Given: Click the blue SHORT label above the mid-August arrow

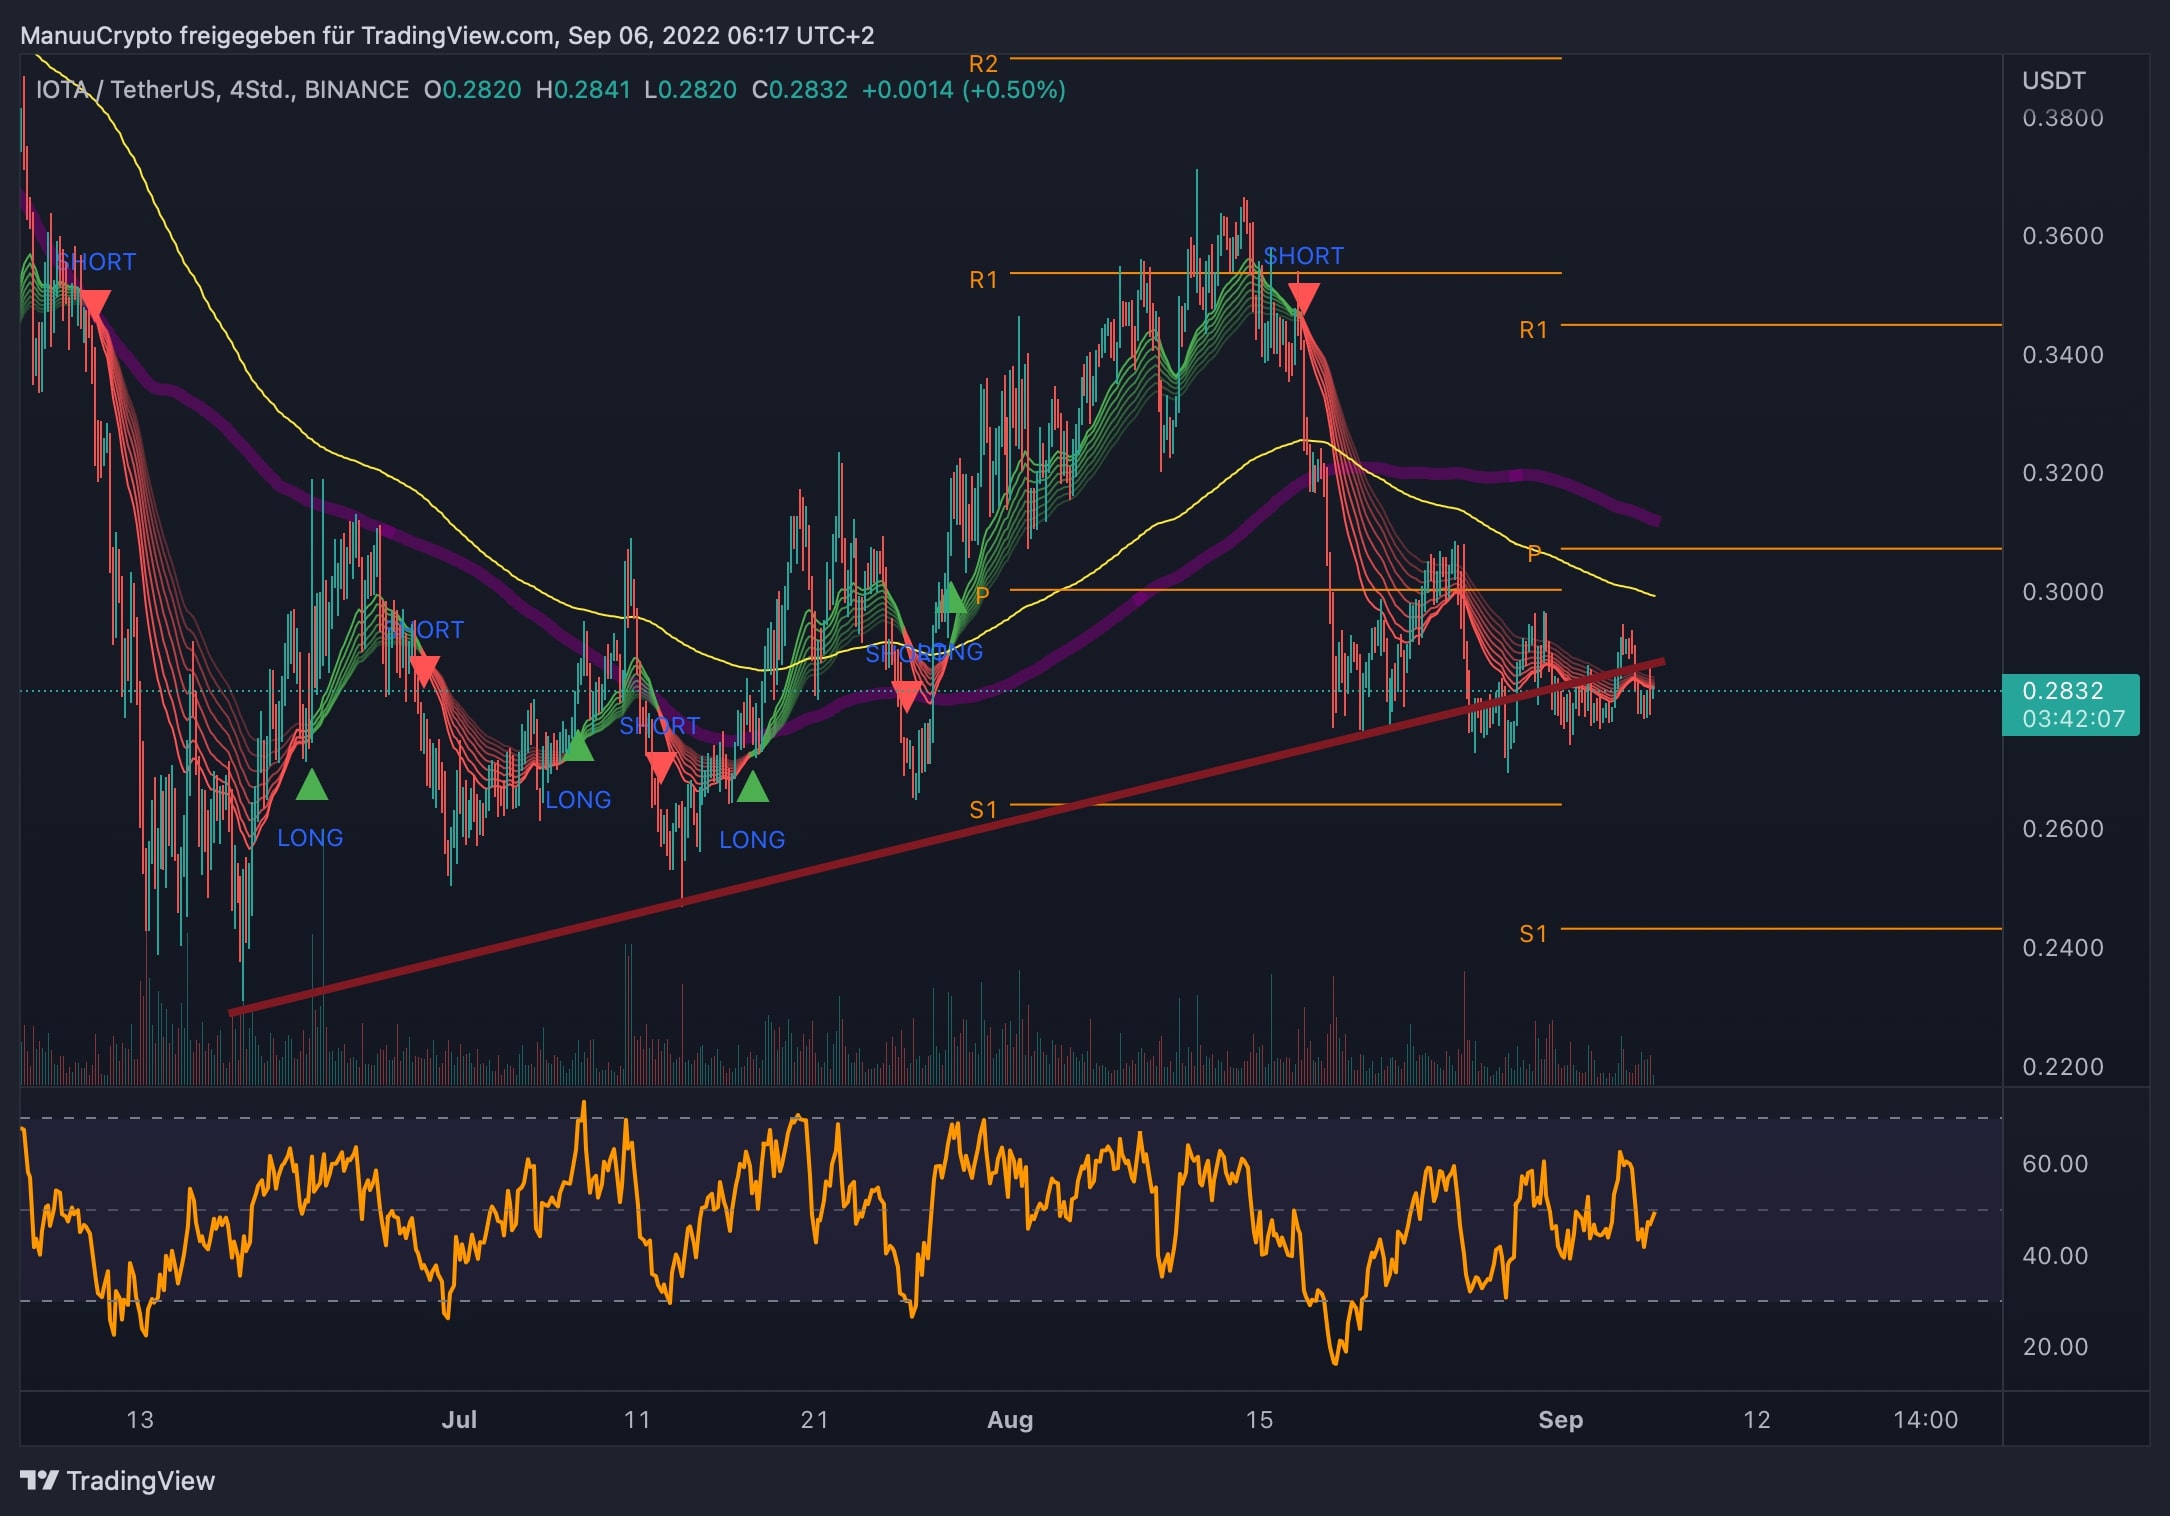Looking at the screenshot, I should tap(1304, 256).
